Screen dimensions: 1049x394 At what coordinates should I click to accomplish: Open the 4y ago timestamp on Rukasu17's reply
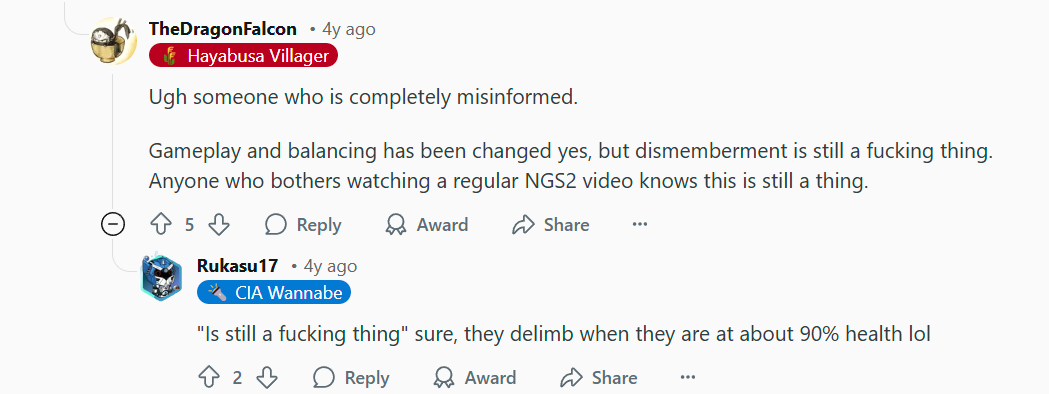tap(330, 266)
